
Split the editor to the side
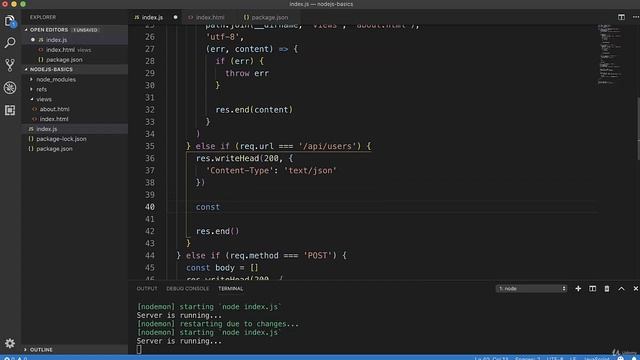pos(621,17)
